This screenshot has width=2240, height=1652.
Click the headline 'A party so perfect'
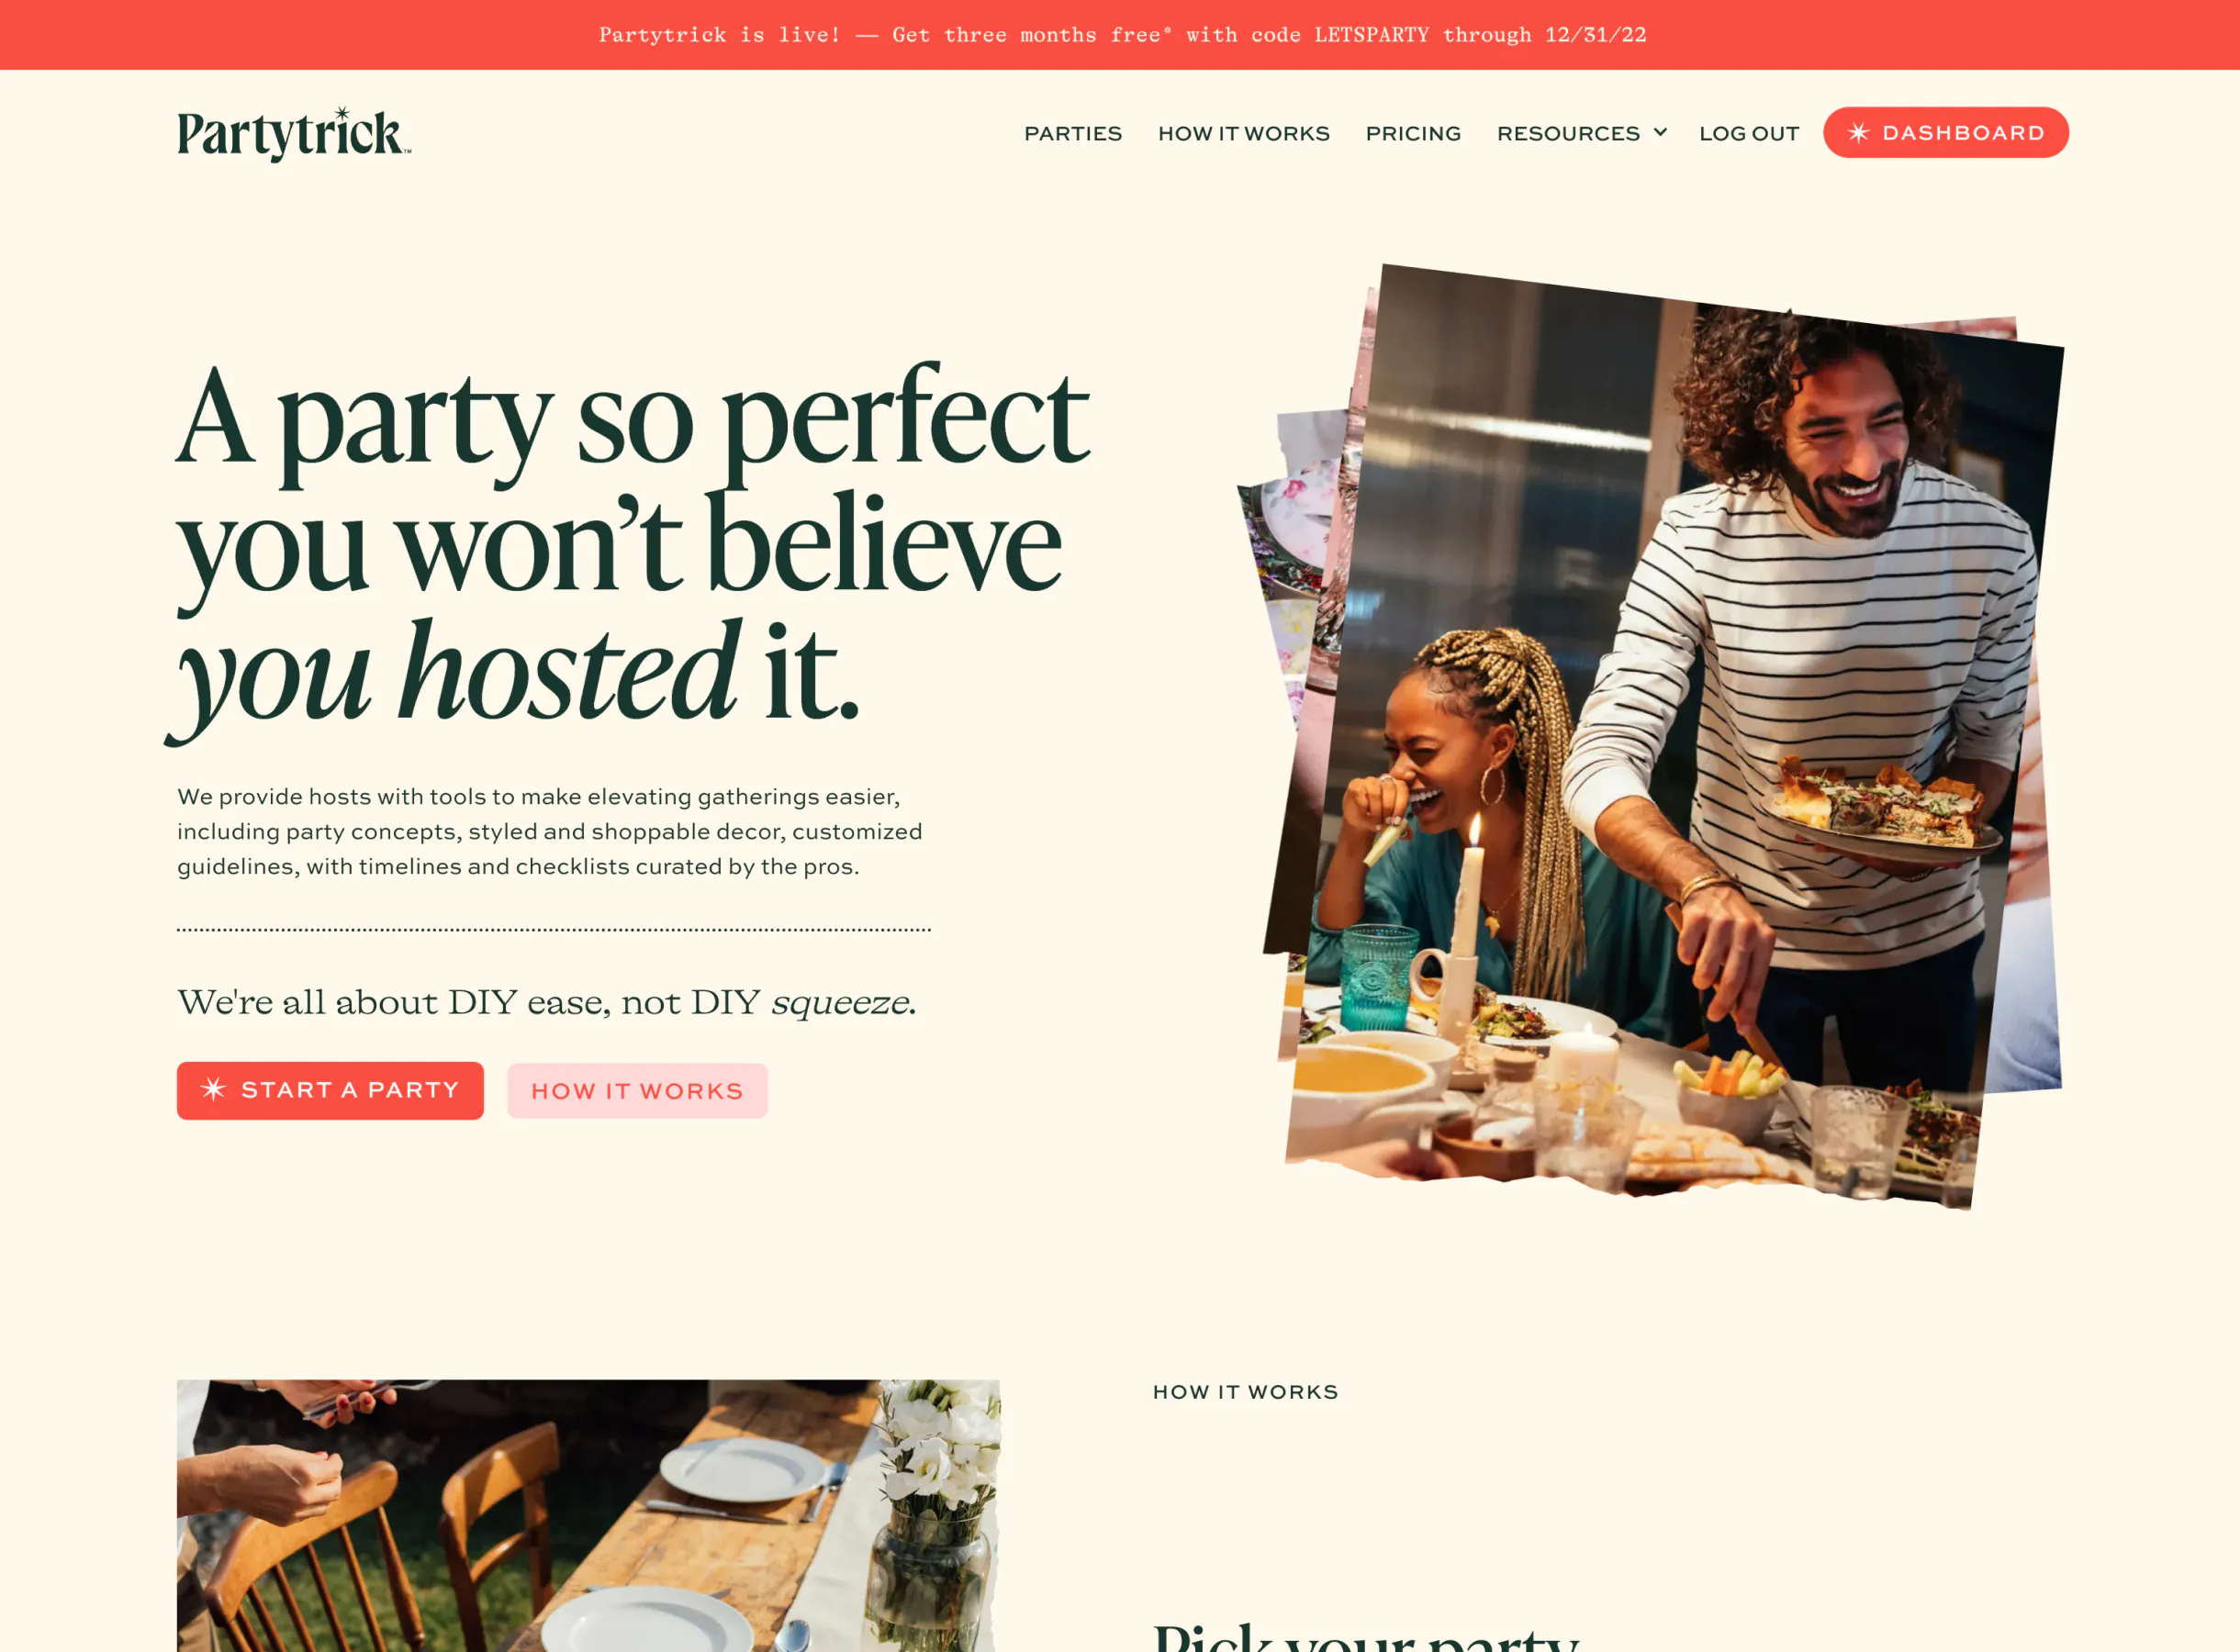click(632, 420)
